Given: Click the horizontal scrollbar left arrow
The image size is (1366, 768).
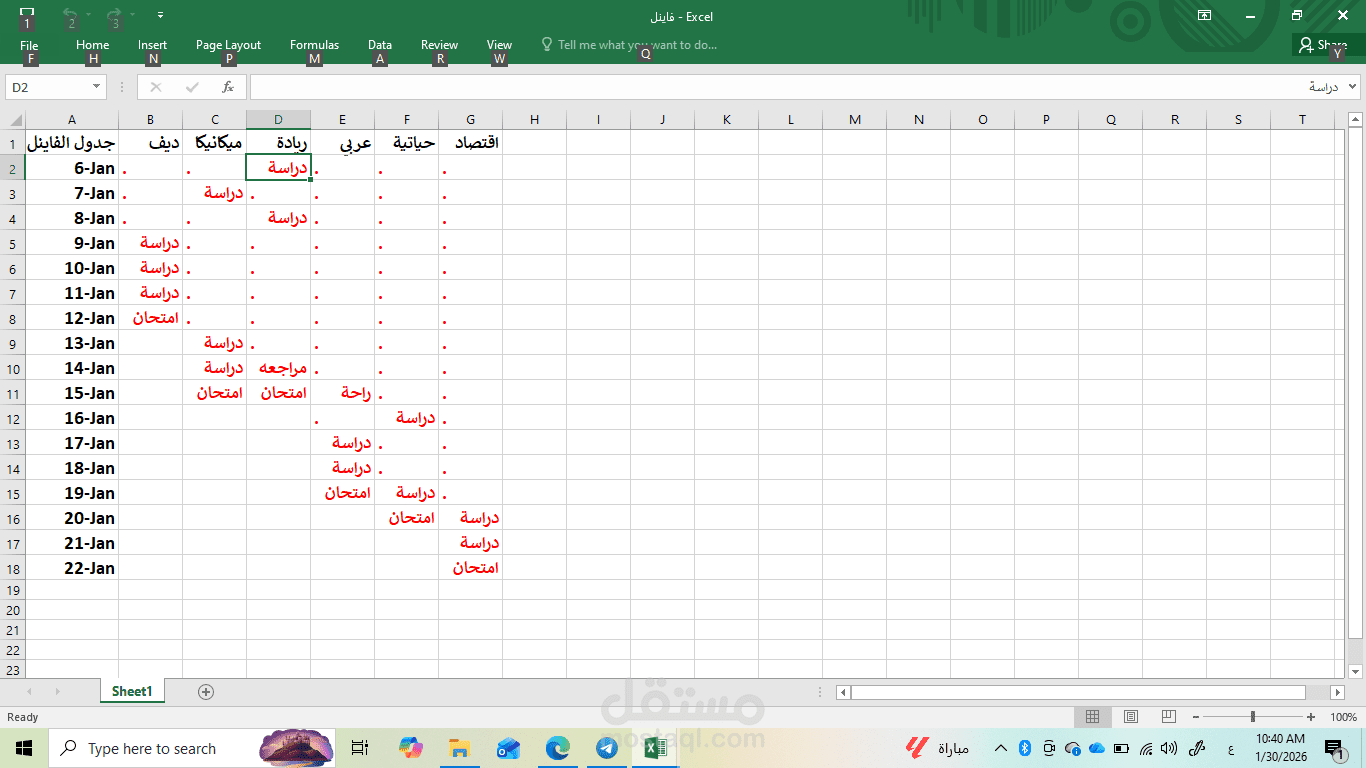Looking at the screenshot, I should click(x=843, y=692).
